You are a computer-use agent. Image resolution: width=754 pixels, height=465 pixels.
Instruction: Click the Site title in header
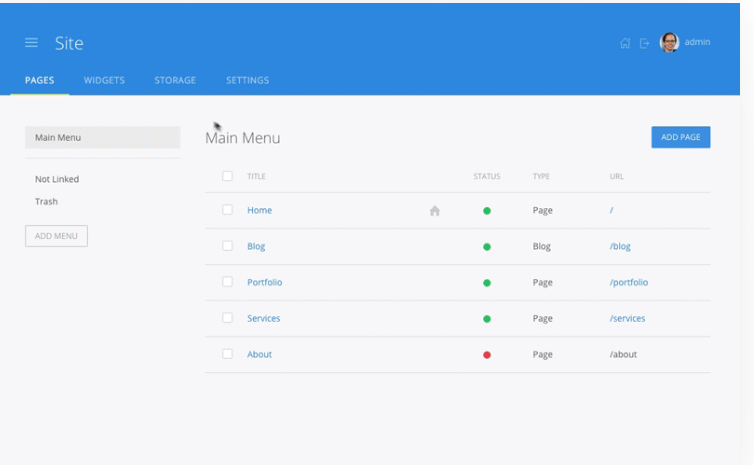(x=69, y=43)
